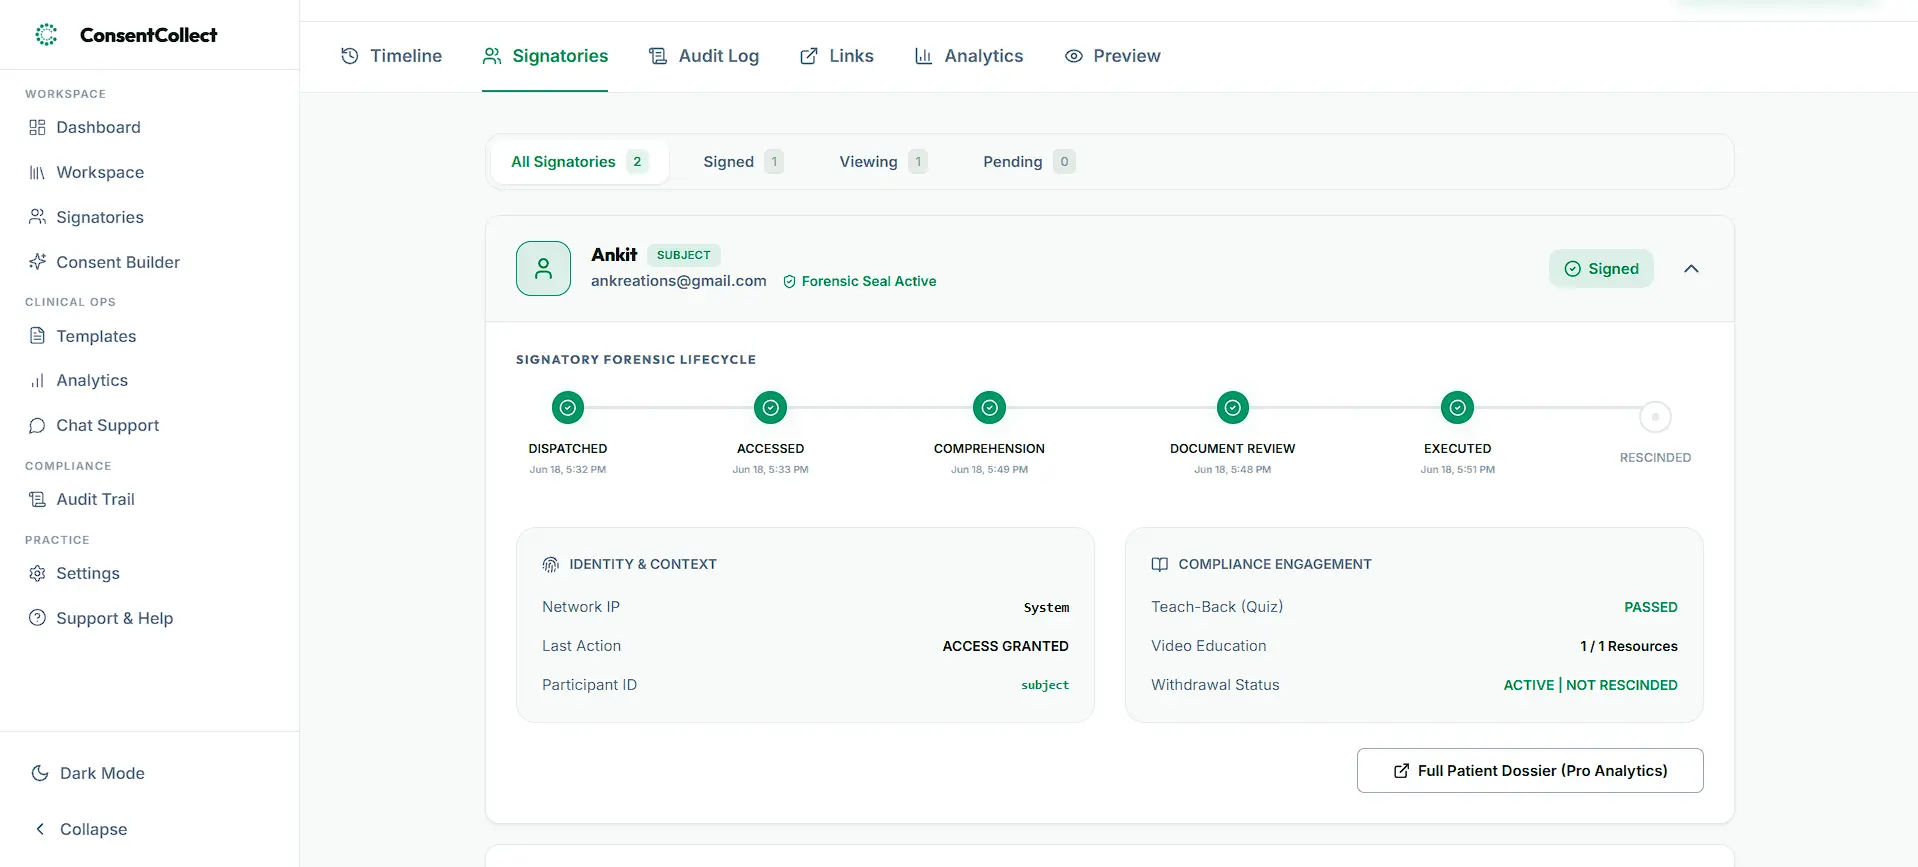Click the 1 / 1 Resources value
Viewport: 1918px width, 867px height.
click(1629, 647)
